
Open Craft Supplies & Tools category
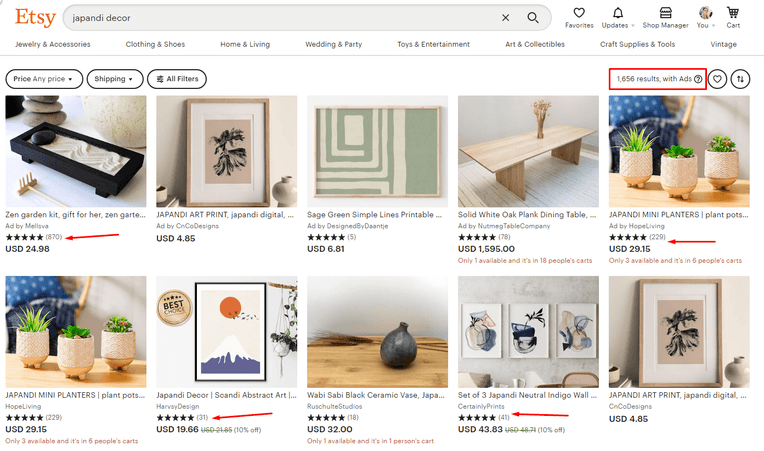click(637, 44)
